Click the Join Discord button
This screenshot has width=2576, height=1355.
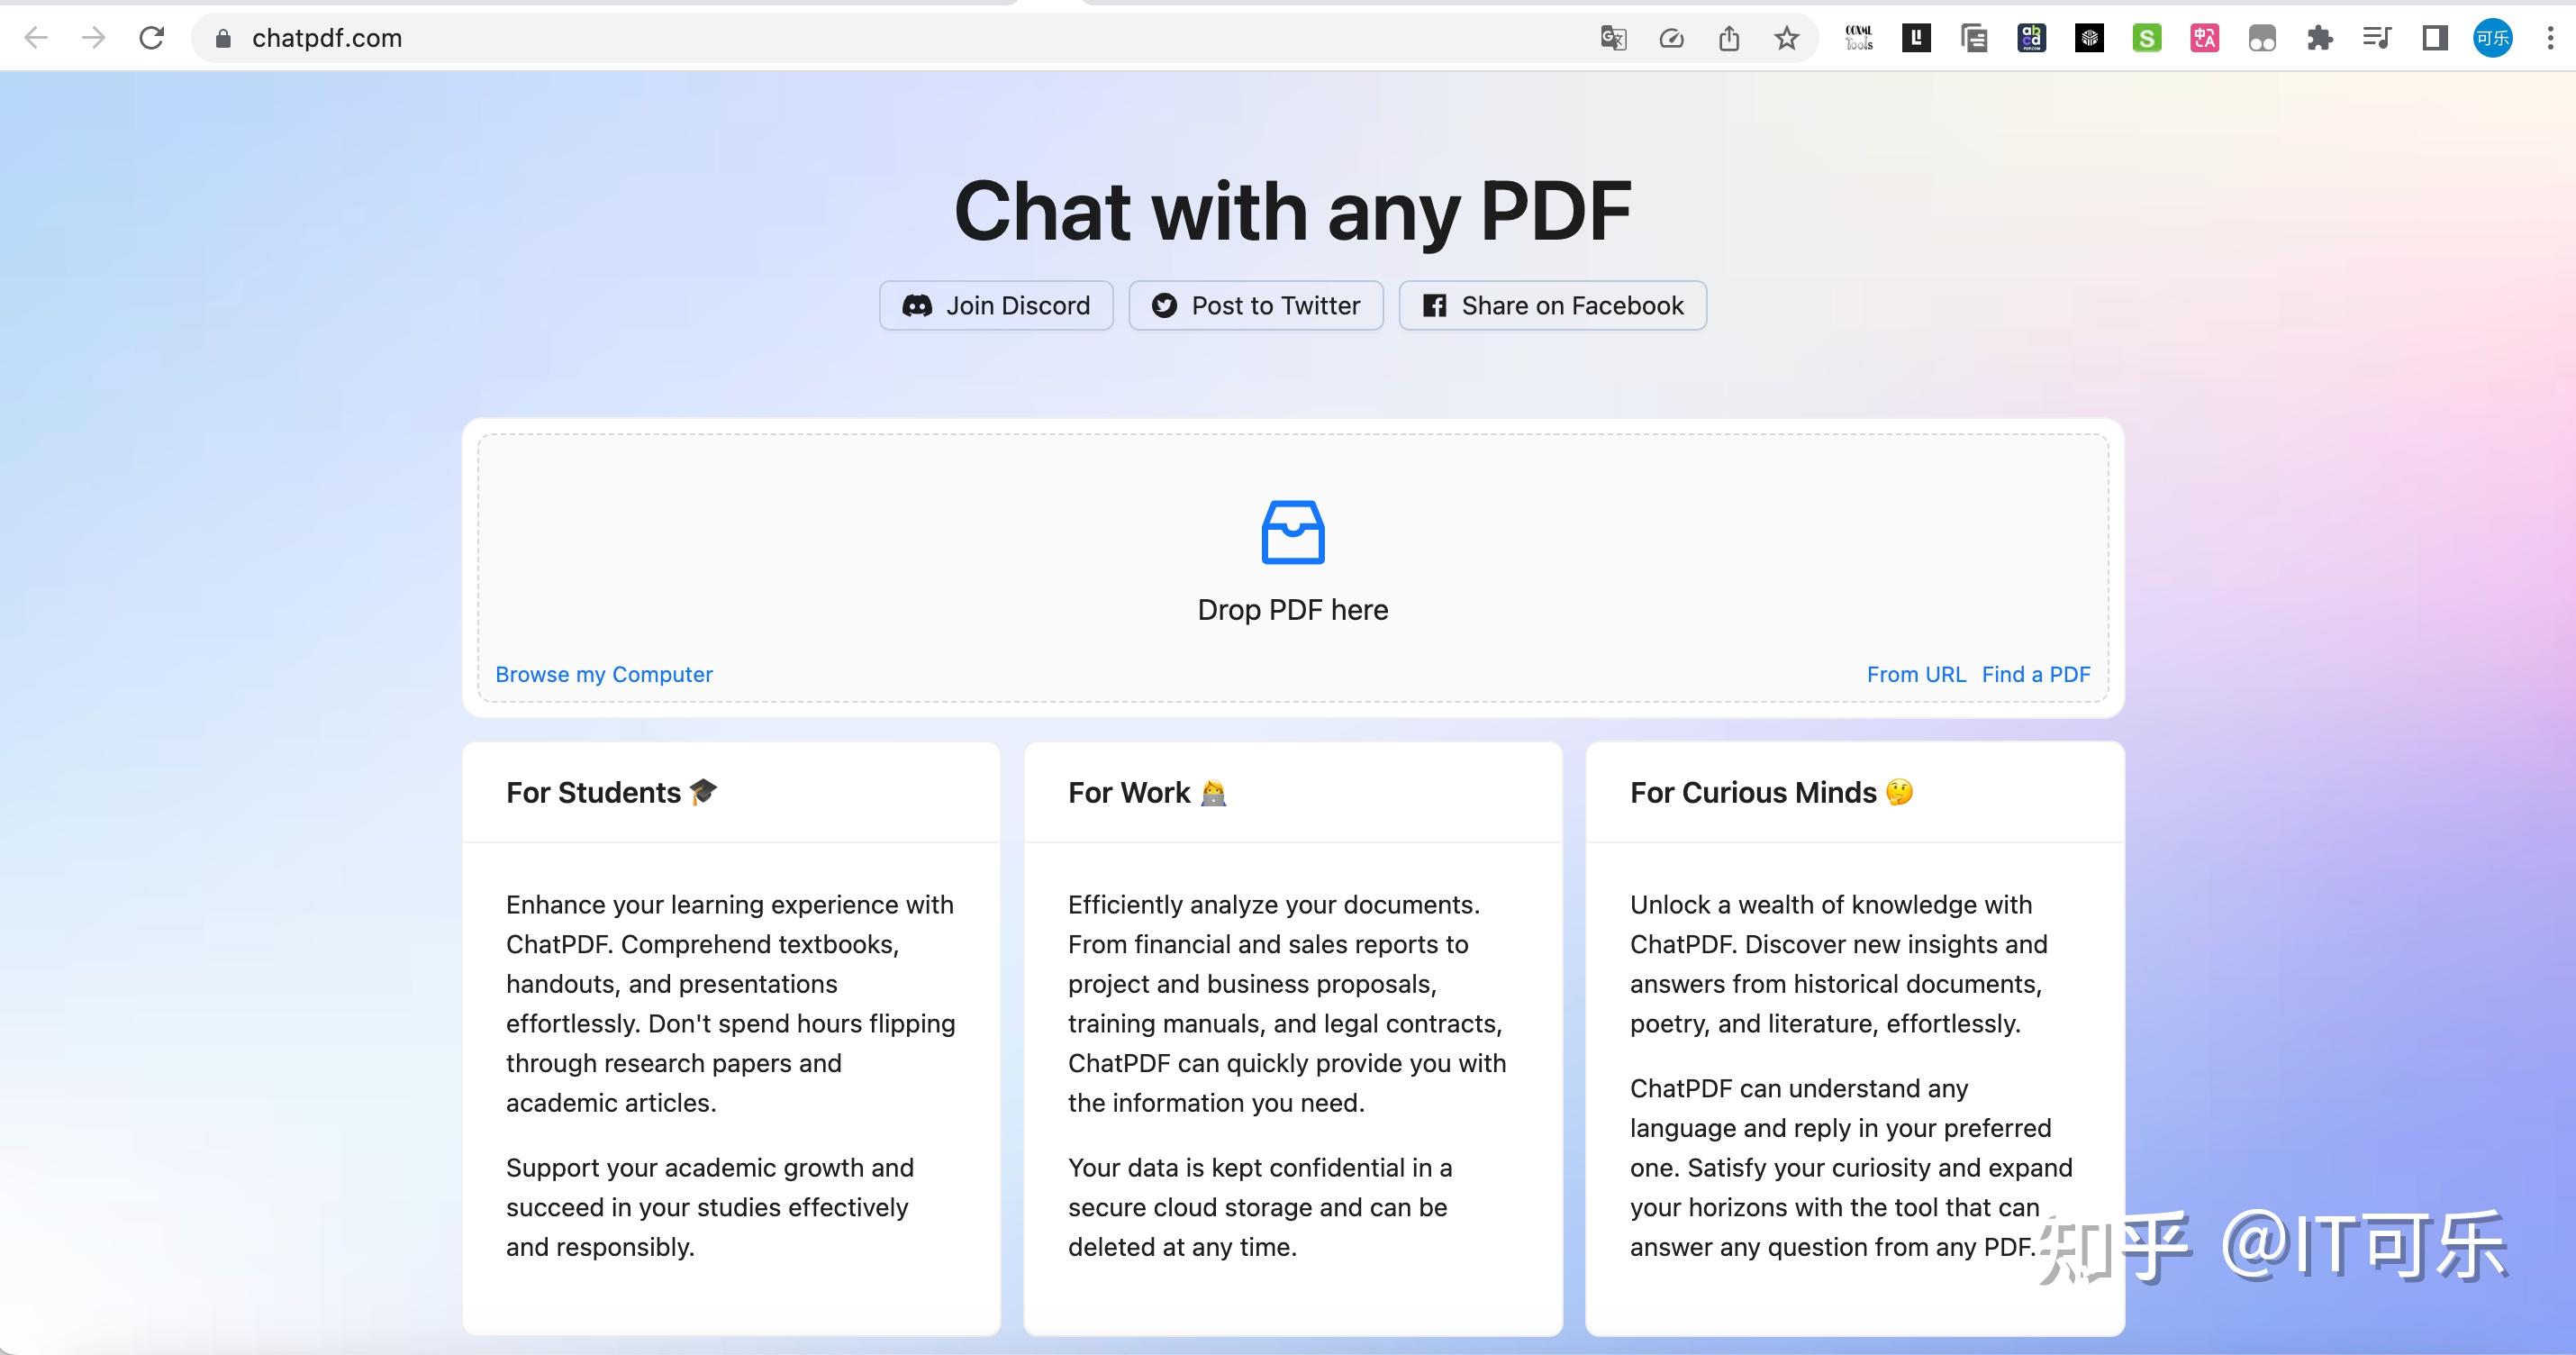click(x=996, y=305)
